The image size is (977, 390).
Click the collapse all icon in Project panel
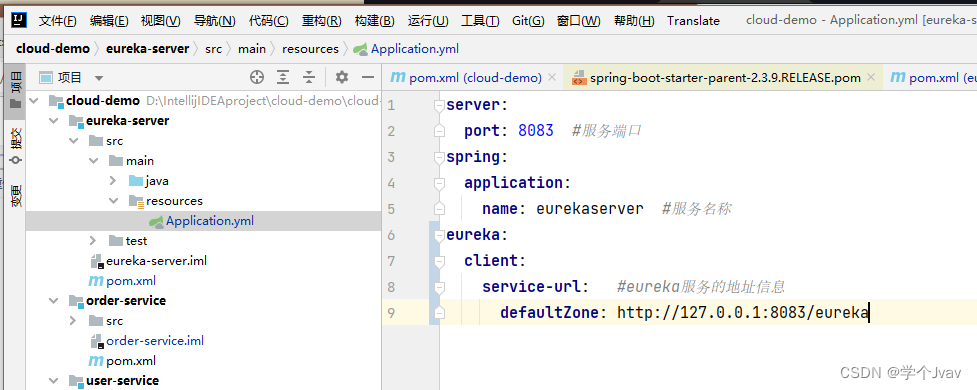point(309,77)
